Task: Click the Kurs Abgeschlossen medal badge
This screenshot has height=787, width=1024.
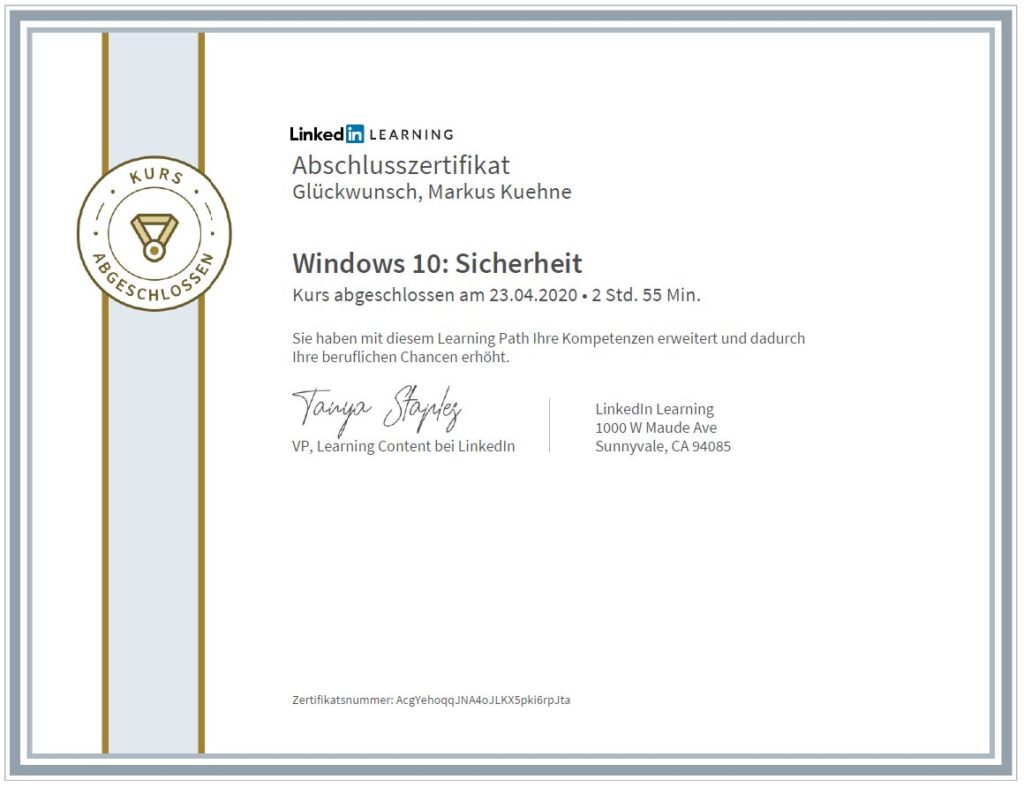Action: (154, 233)
